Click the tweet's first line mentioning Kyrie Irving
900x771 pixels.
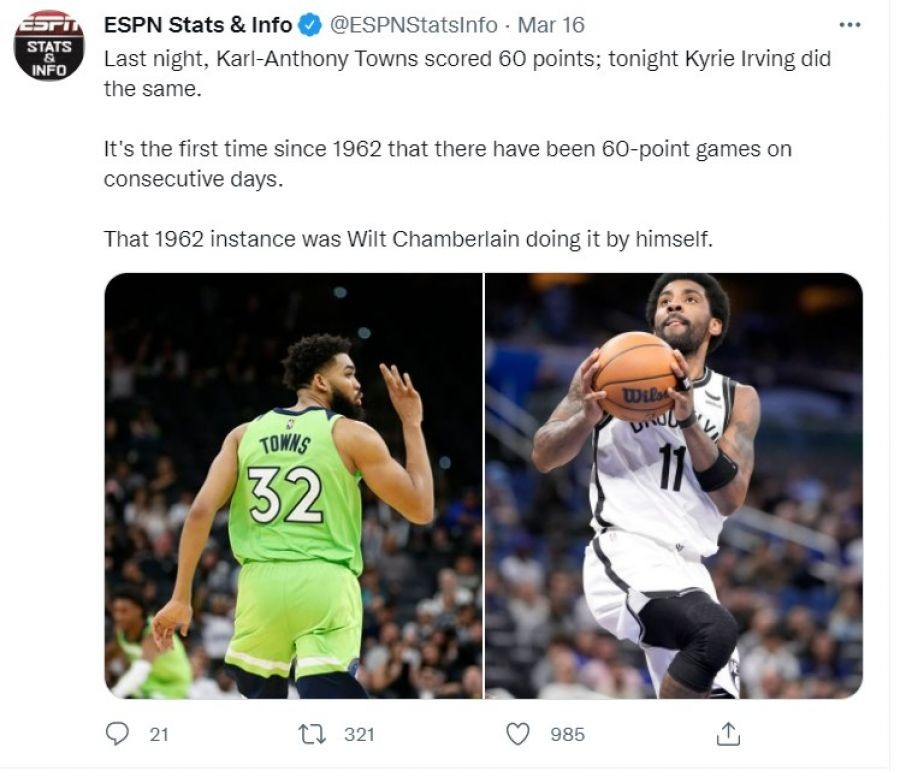point(467,59)
